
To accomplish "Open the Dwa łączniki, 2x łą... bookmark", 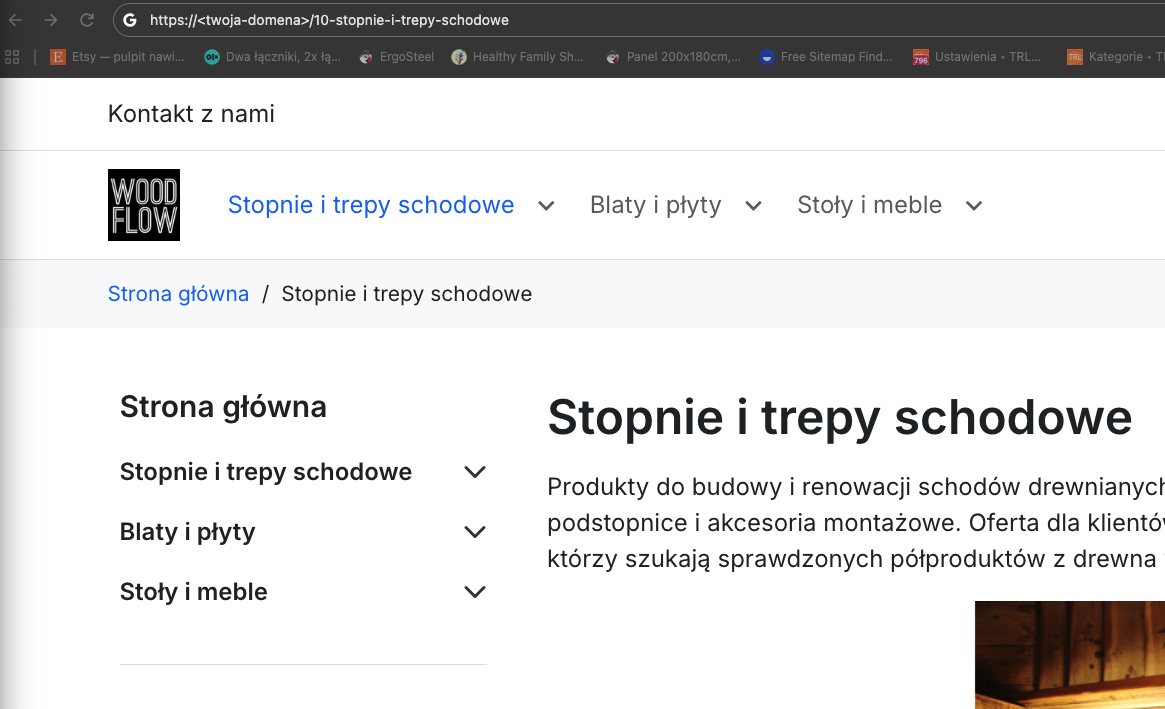I will [x=273, y=56].
